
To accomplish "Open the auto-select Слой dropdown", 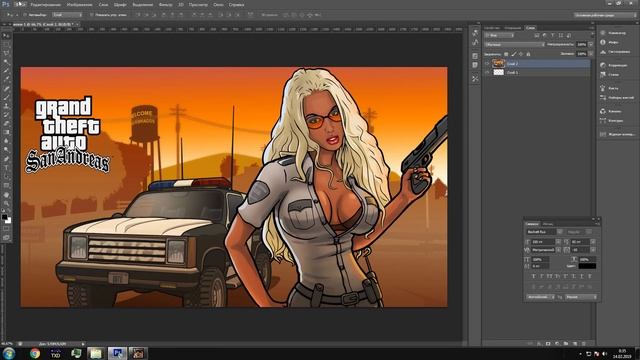I will pos(67,15).
